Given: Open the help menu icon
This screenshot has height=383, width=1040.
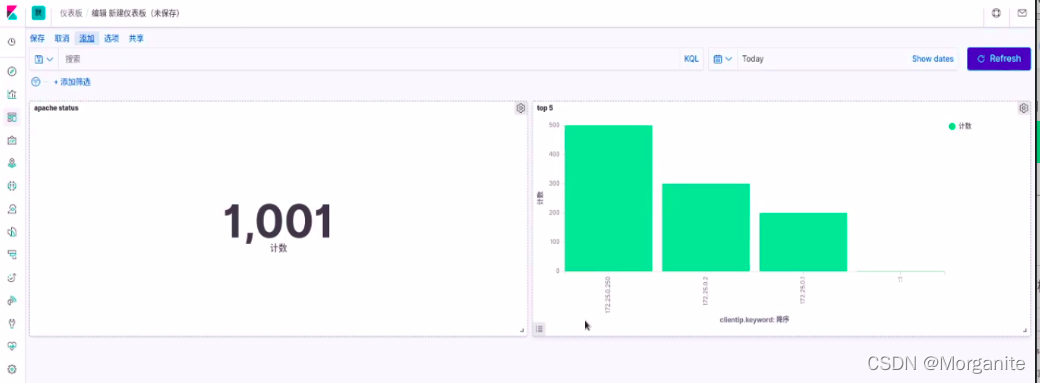Looking at the screenshot, I should click(x=996, y=13).
